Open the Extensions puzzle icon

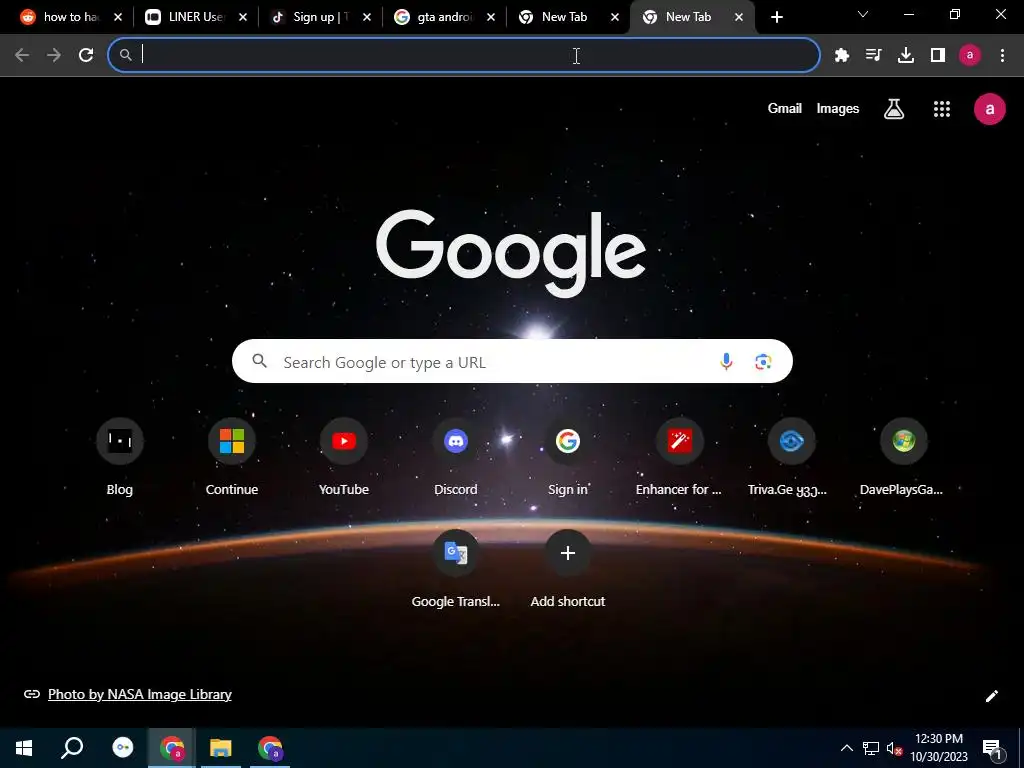842,56
